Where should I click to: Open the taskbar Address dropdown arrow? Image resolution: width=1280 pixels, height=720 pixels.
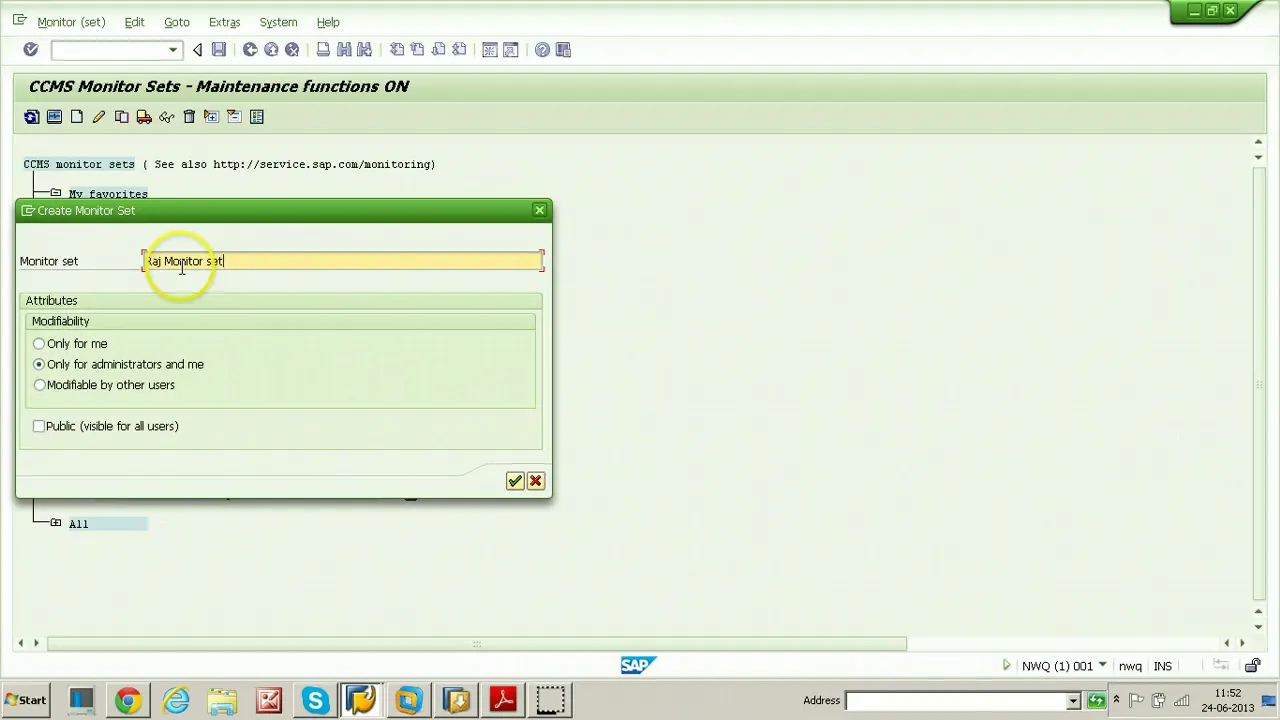[x=1072, y=701]
